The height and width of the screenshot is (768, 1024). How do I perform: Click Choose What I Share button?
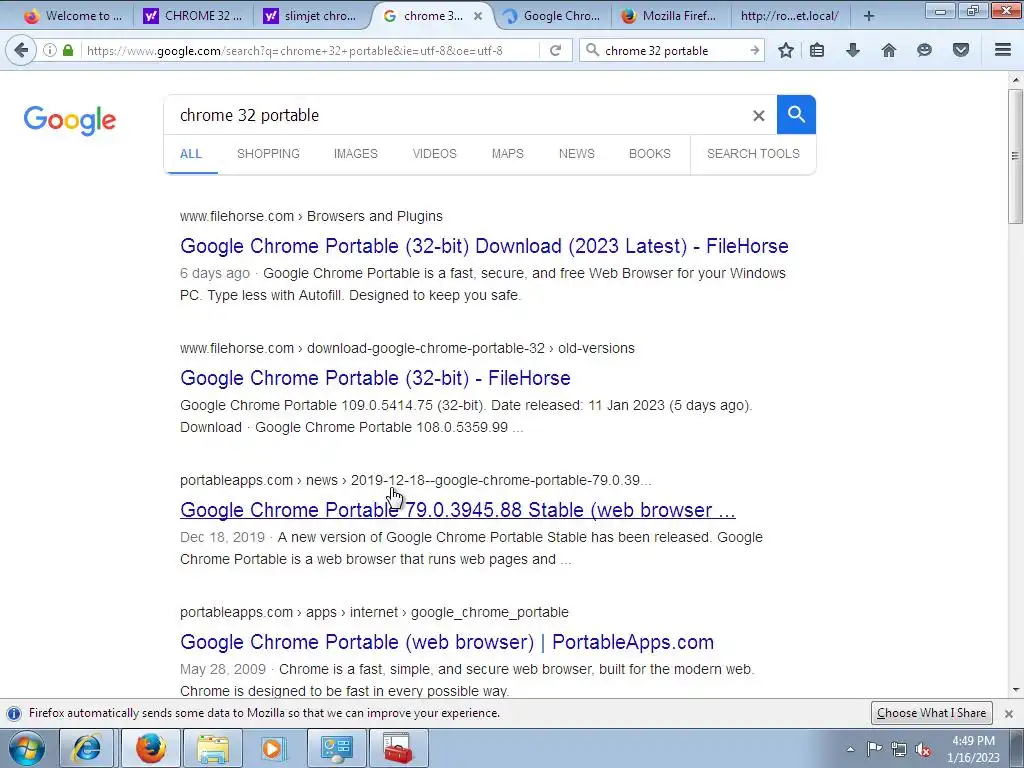[x=931, y=713]
